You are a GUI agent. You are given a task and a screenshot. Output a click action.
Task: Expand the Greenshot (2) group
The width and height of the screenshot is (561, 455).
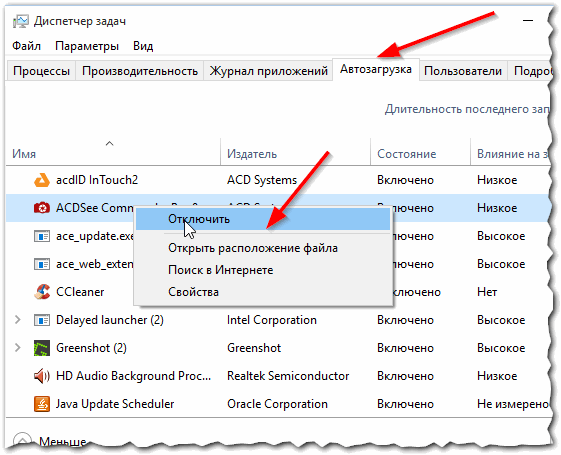[17, 348]
